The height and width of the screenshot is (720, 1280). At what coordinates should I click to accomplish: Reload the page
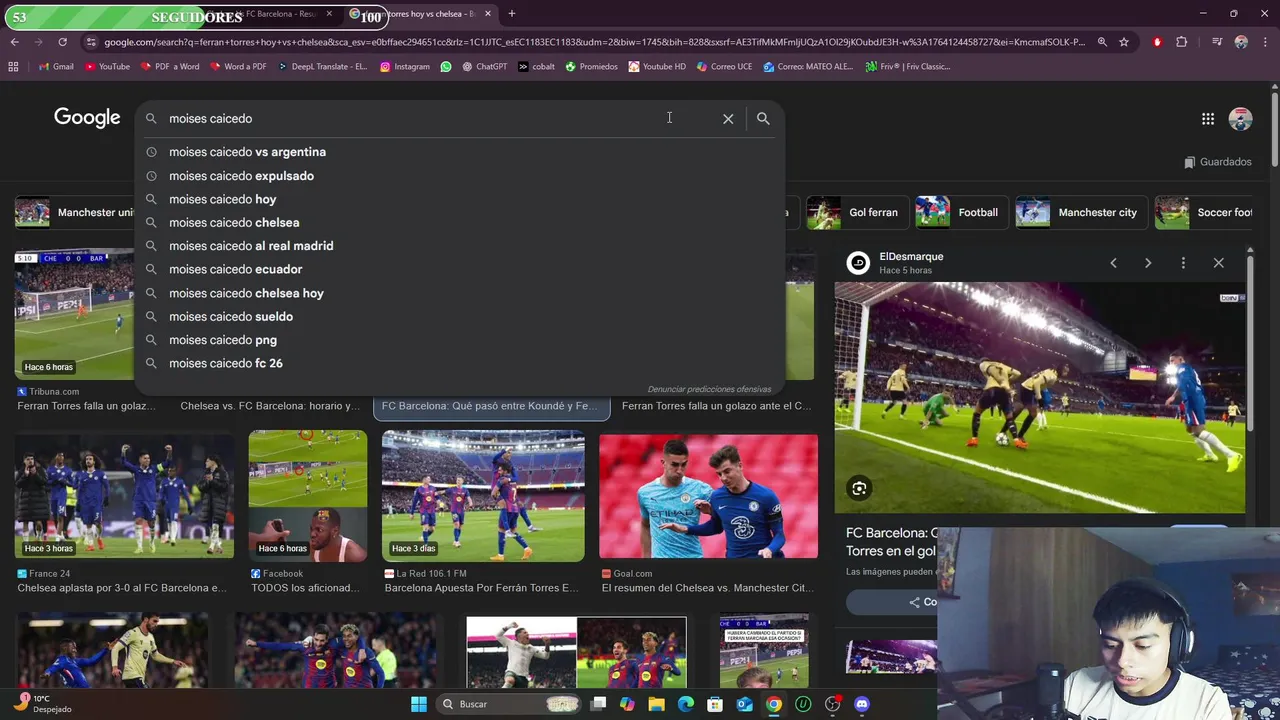pyautogui.click(x=62, y=42)
